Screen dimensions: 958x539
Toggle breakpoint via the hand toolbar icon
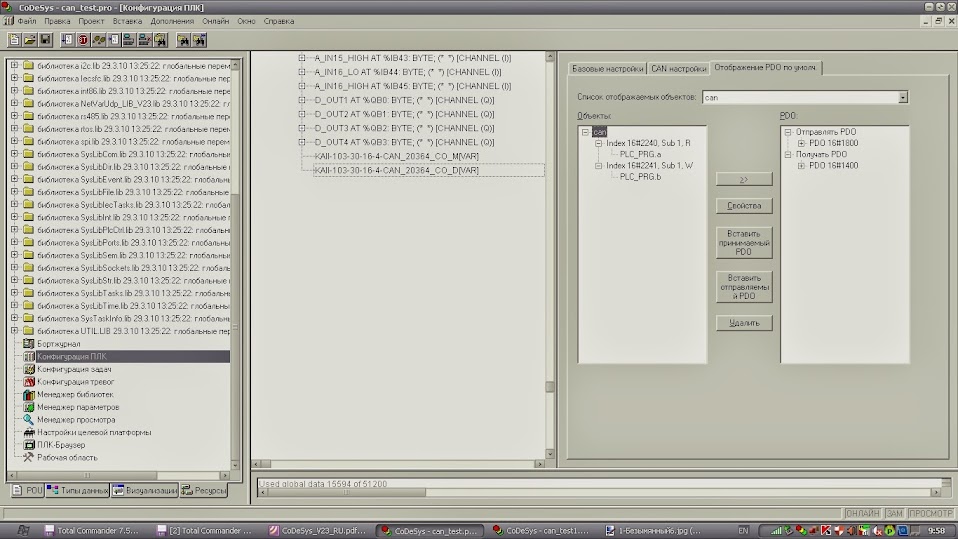[x=98, y=40]
